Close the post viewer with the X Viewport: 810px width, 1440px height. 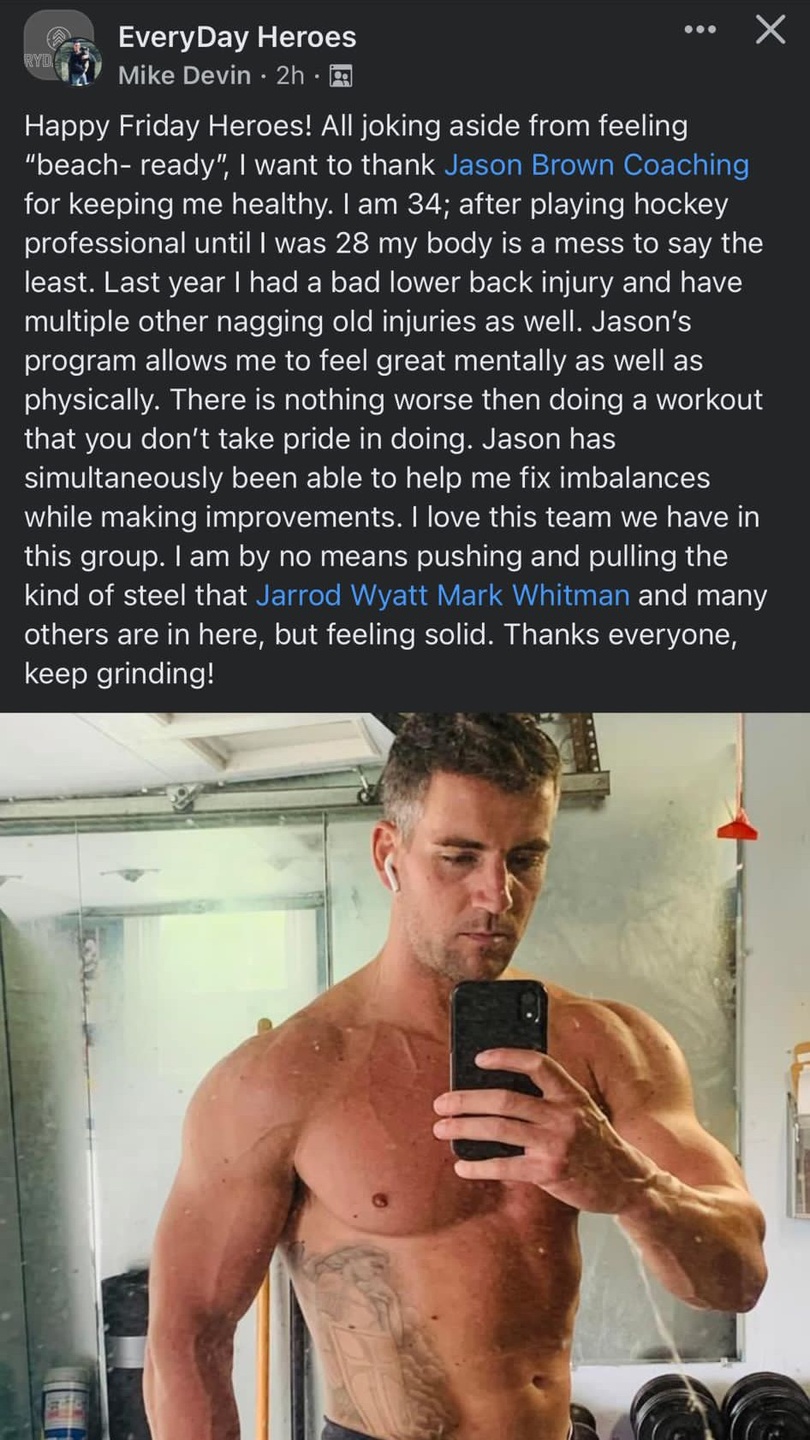(770, 30)
